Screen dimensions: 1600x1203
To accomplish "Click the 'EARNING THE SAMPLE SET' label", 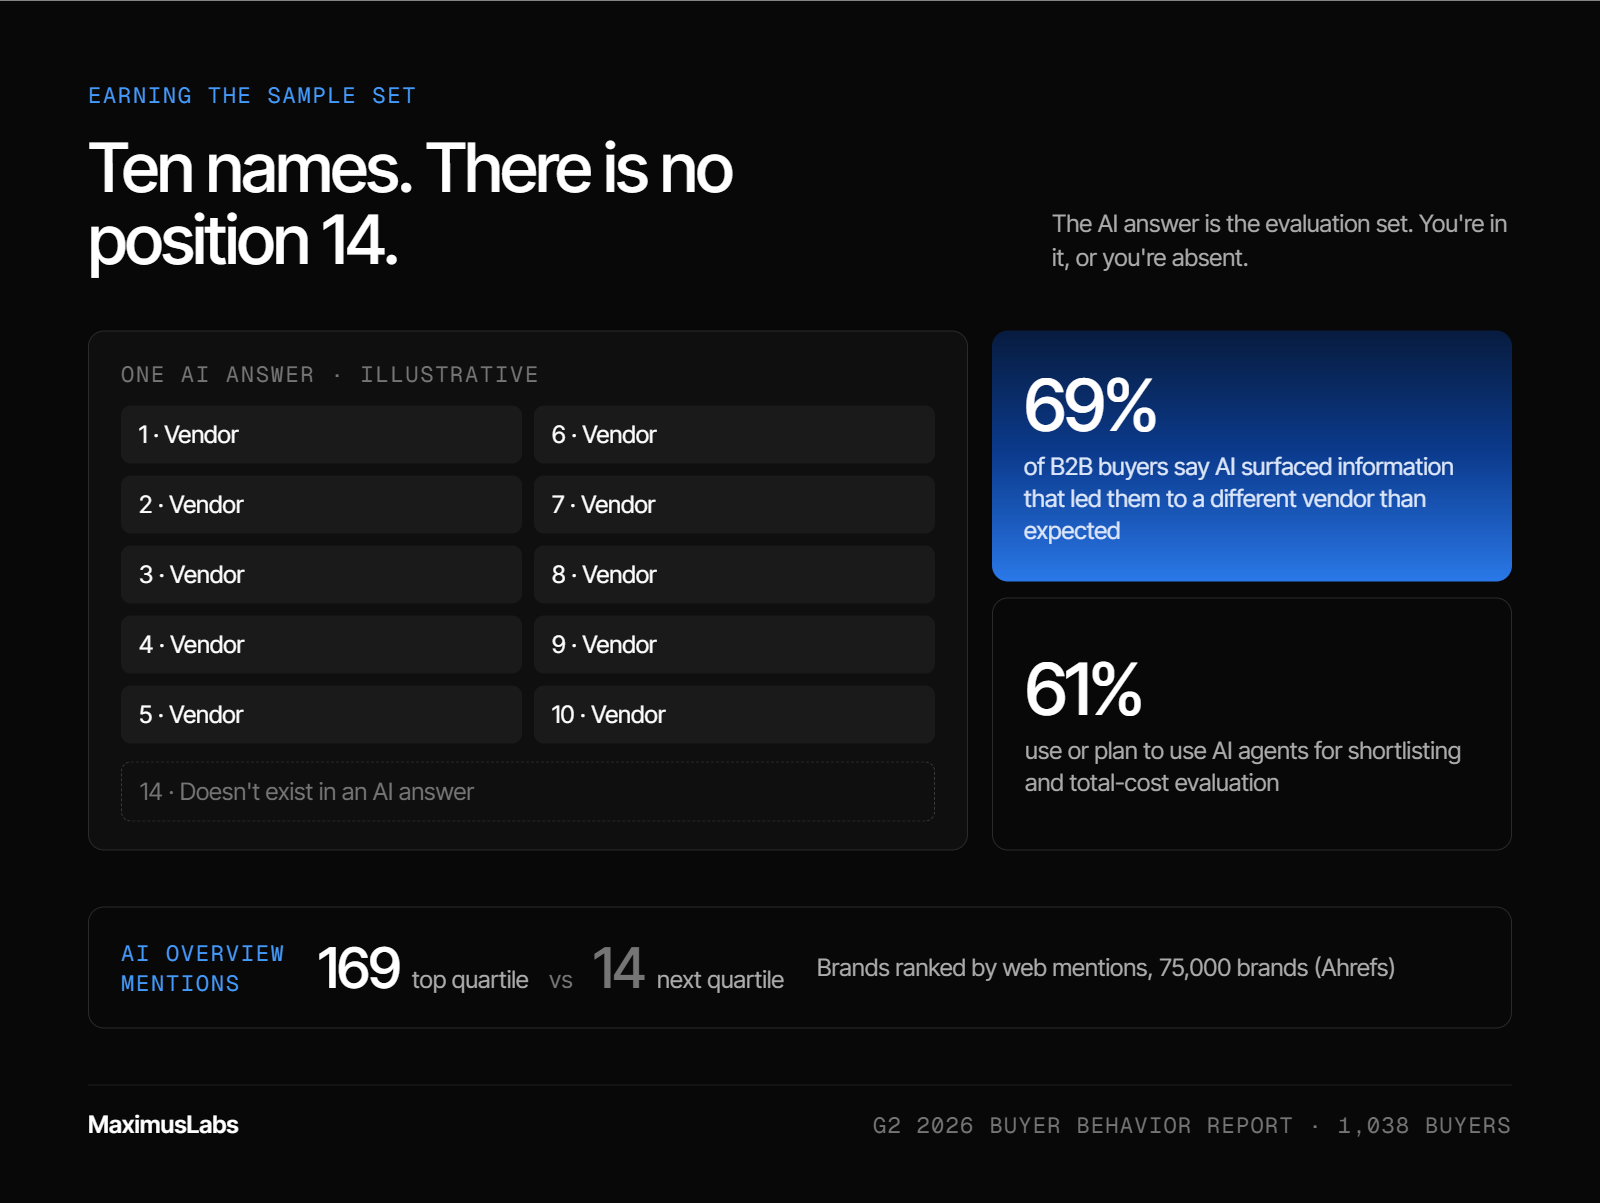I will click(x=252, y=96).
